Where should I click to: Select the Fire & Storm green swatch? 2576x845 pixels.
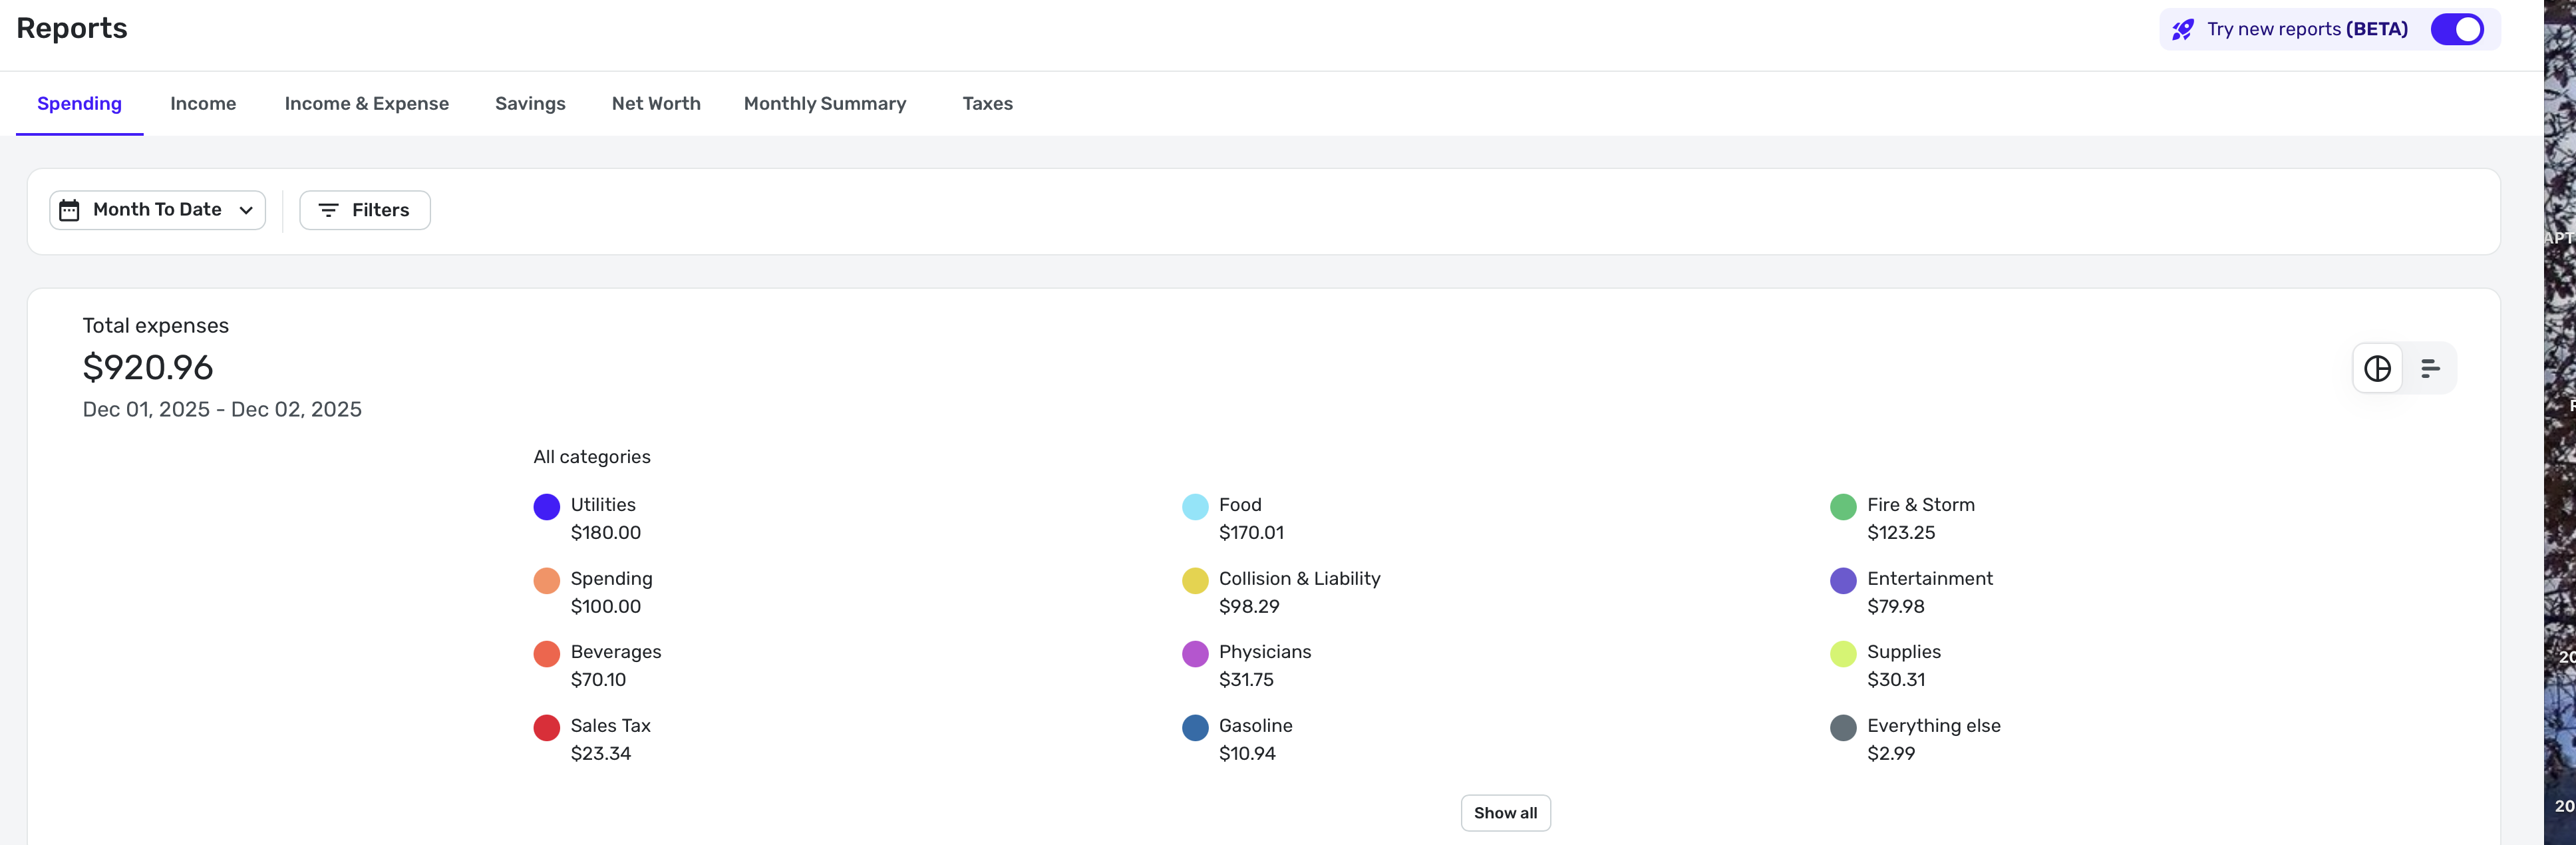tap(1842, 507)
